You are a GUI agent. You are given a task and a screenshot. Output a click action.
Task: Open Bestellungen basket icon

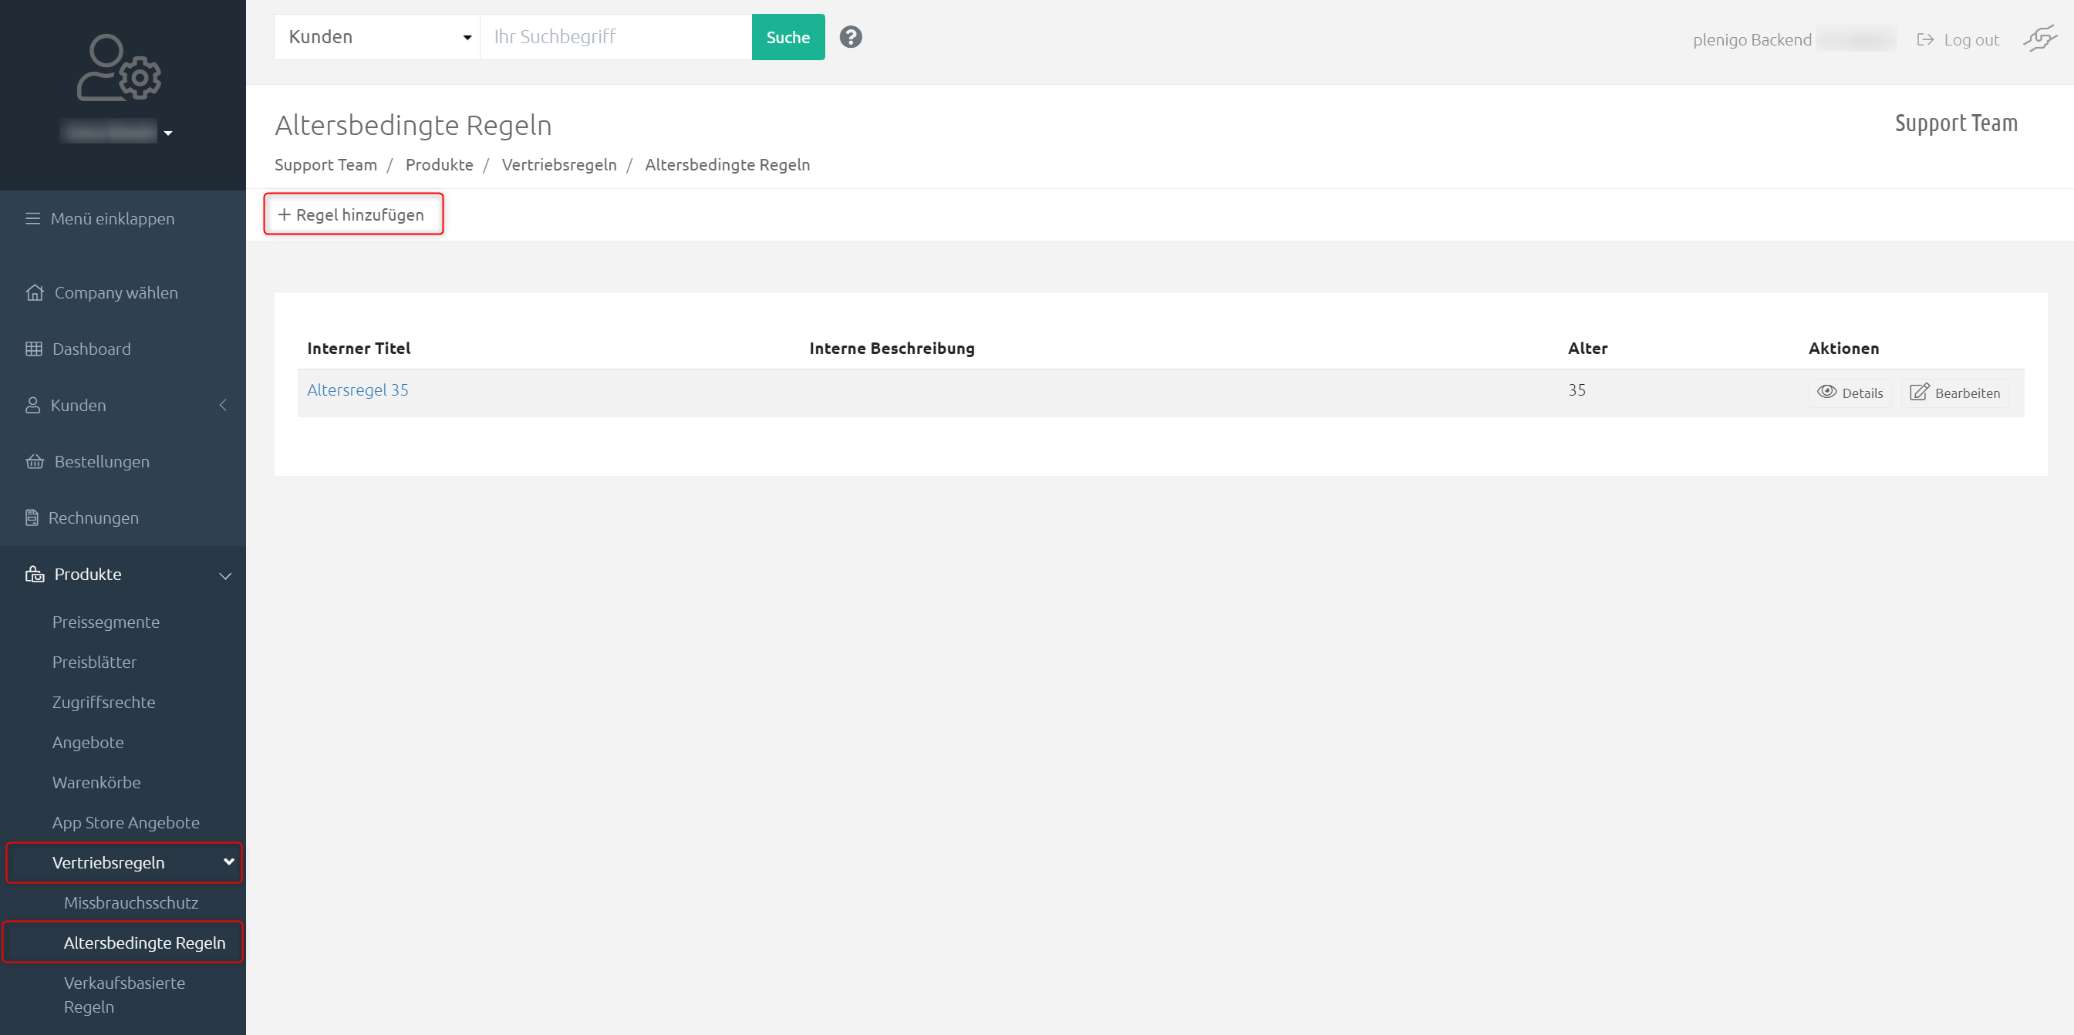tap(35, 462)
